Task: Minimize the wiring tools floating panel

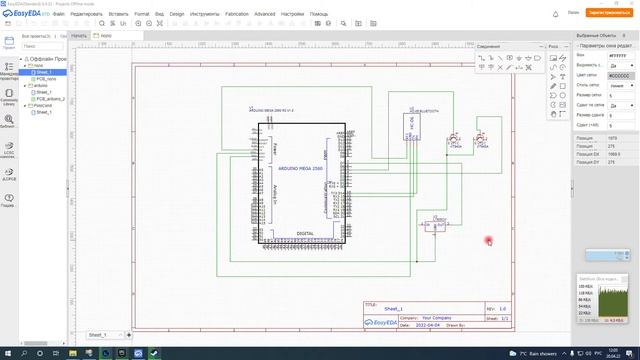Action: tap(541, 47)
